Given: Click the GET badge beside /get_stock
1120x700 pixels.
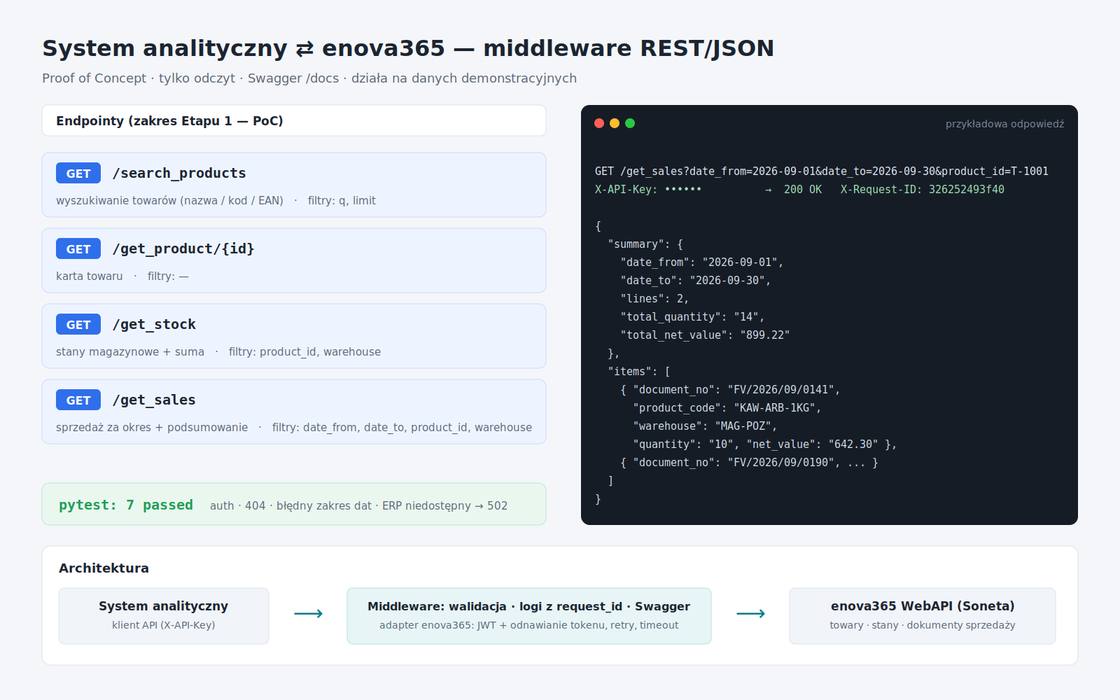Looking at the screenshot, I should (x=79, y=324).
